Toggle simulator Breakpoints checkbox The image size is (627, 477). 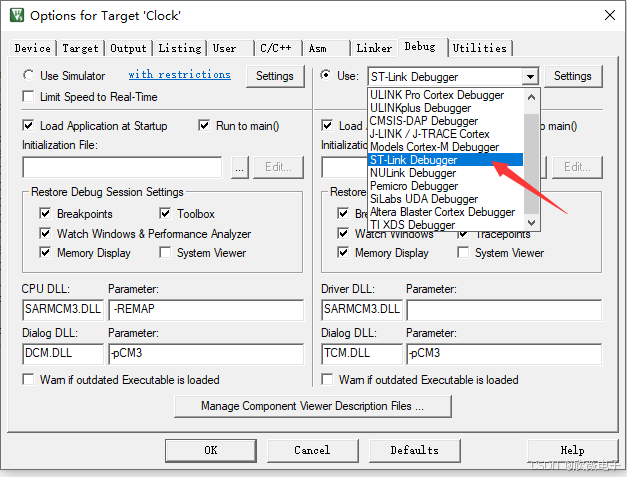[45, 213]
